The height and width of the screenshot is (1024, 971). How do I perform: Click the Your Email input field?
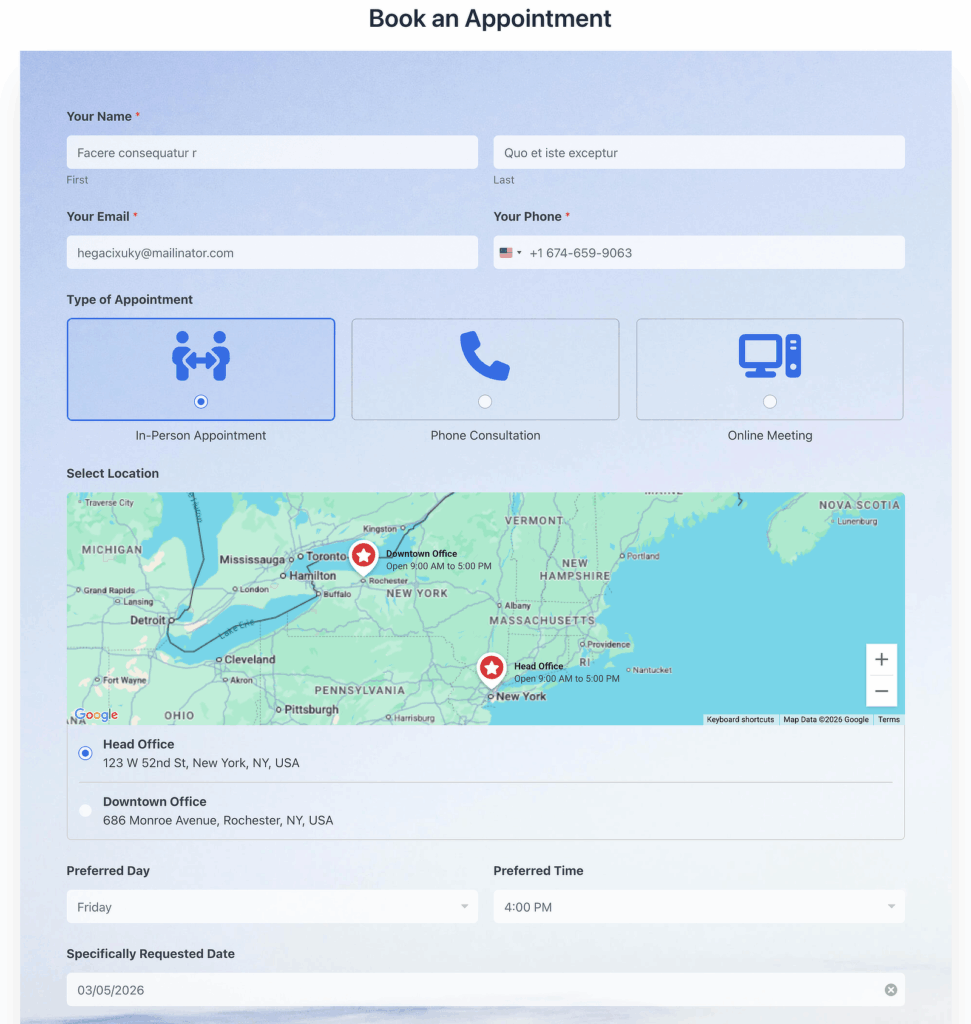coord(271,252)
